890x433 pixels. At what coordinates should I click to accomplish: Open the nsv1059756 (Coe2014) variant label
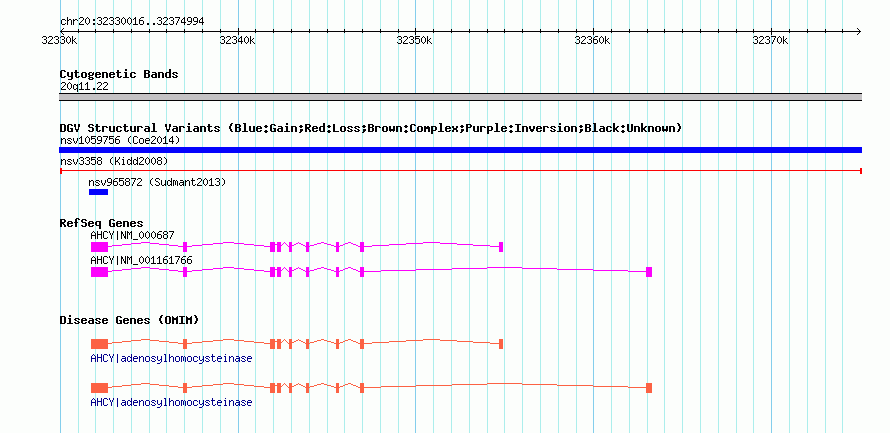pyautogui.click(x=120, y=140)
